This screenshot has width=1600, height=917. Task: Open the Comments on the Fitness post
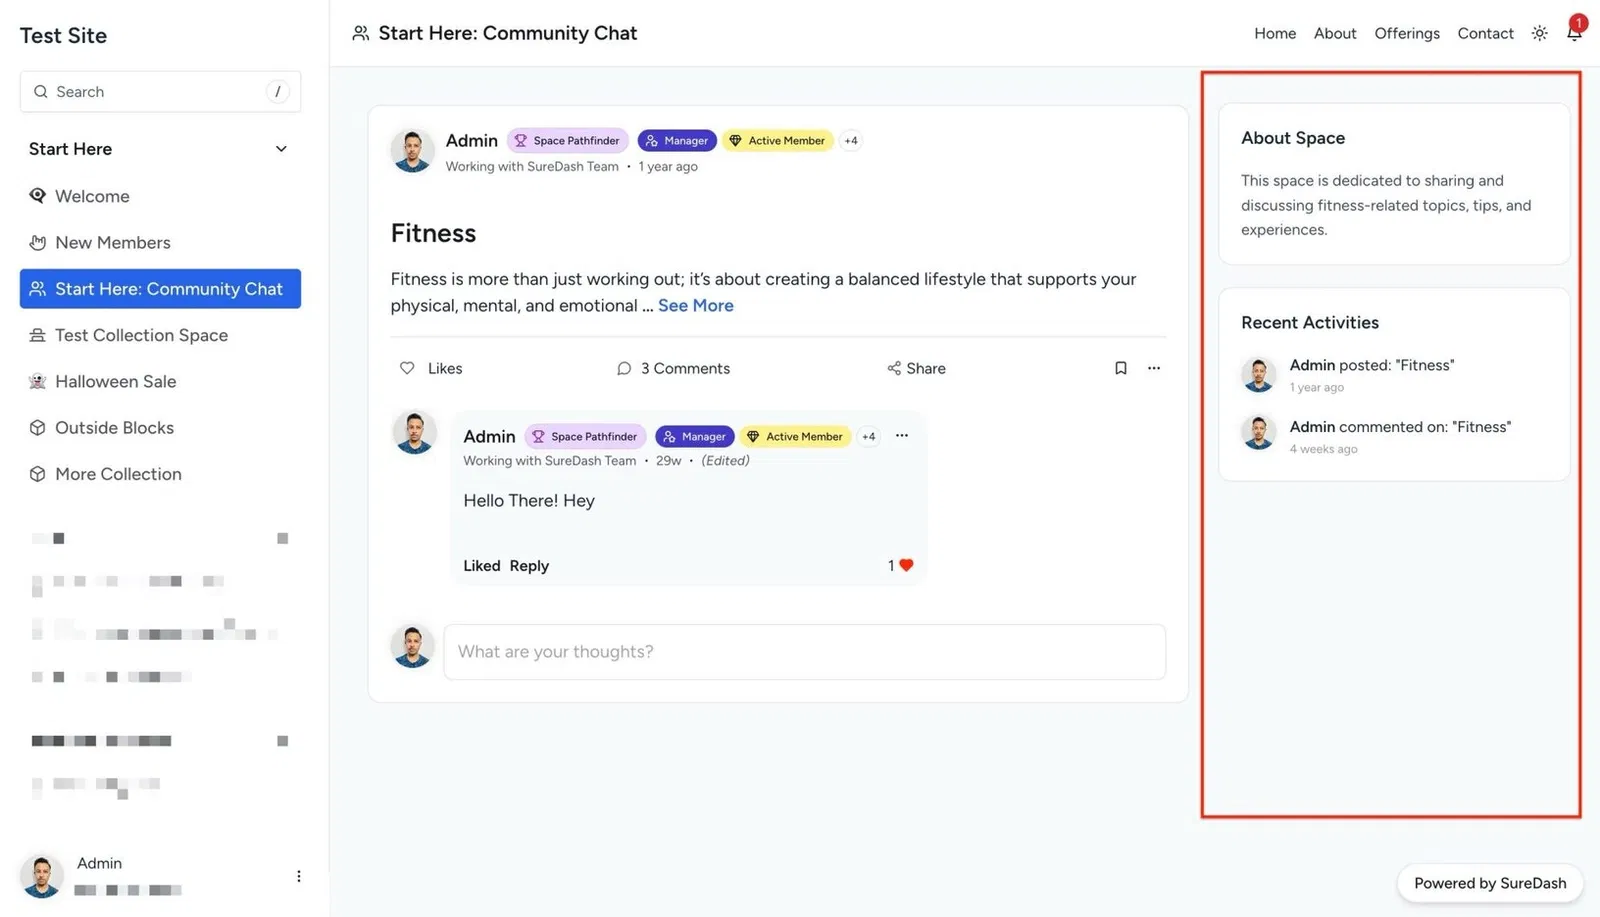tap(672, 368)
